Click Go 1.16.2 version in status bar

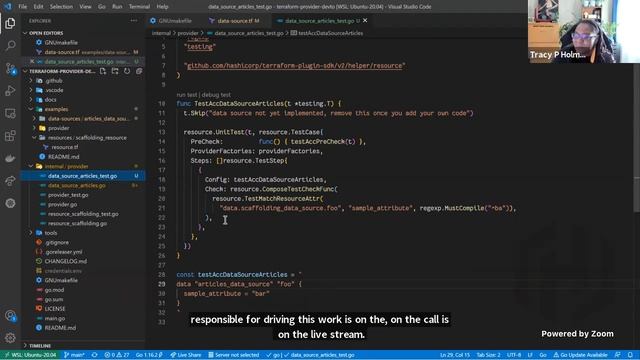149,355
